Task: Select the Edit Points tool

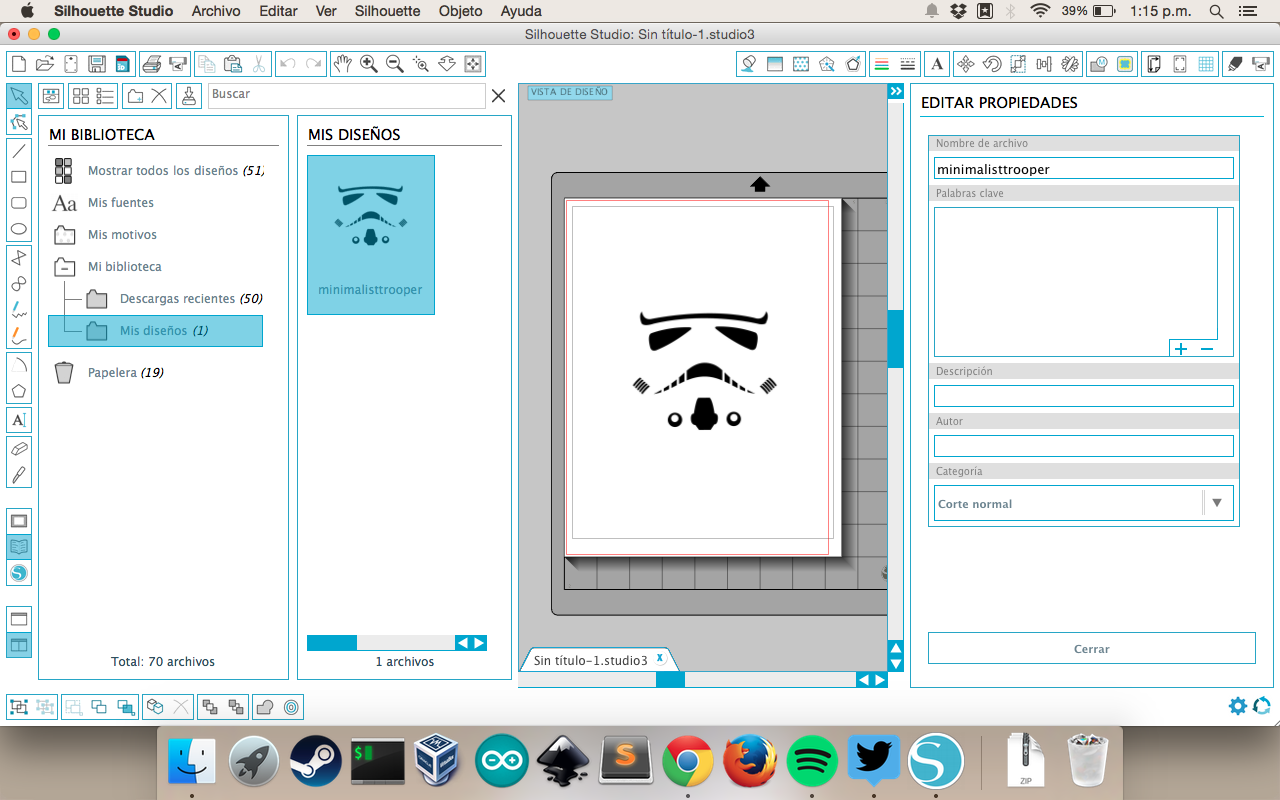Action: coord(18,122)
